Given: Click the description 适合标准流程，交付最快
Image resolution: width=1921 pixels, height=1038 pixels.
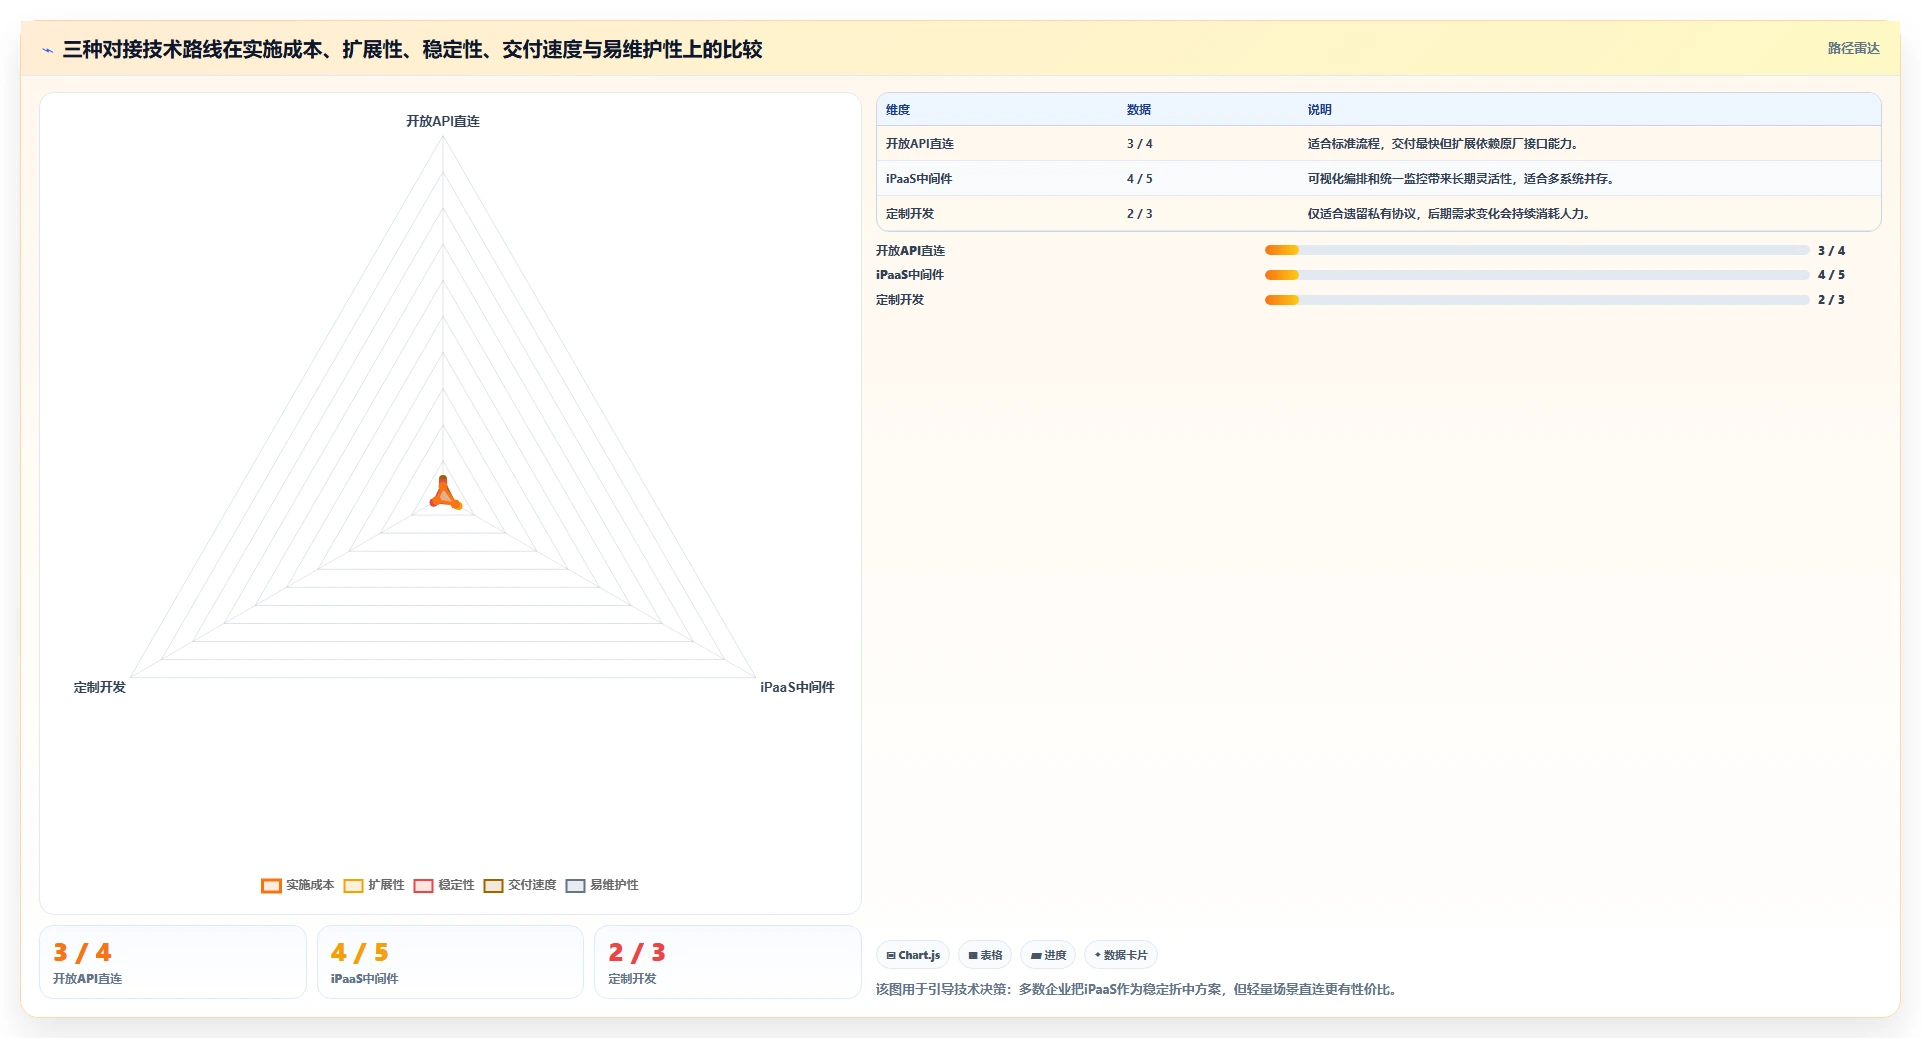Looking at the screenshot, I should pos(1444,144).
